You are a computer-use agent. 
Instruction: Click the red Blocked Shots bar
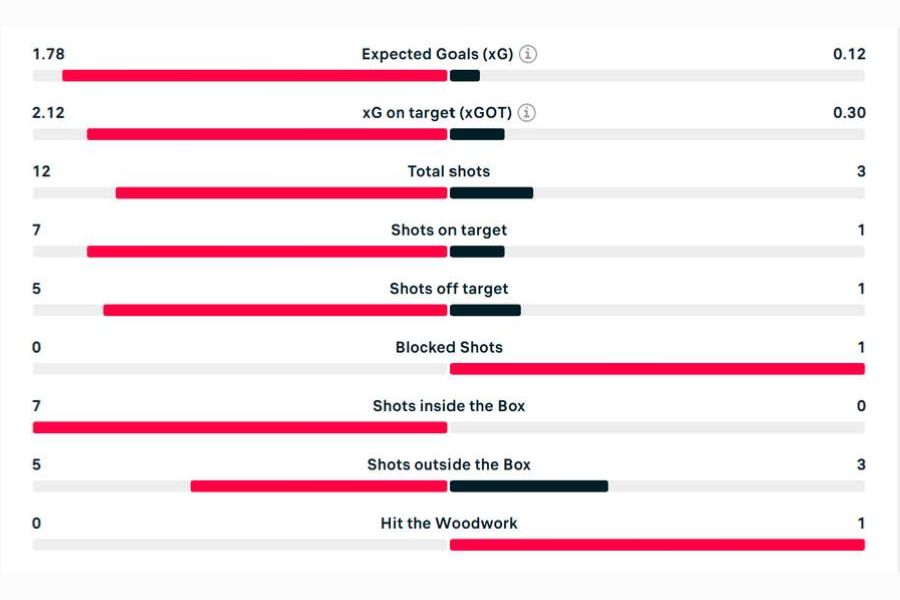[657, 369]
